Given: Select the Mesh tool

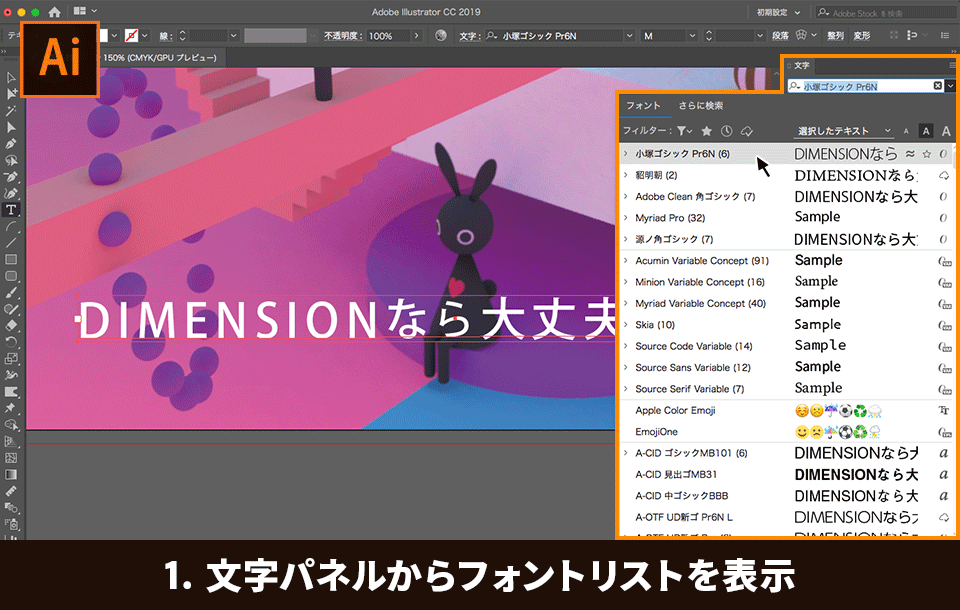Looking at the screenshot, I should [x=10, y=458].
